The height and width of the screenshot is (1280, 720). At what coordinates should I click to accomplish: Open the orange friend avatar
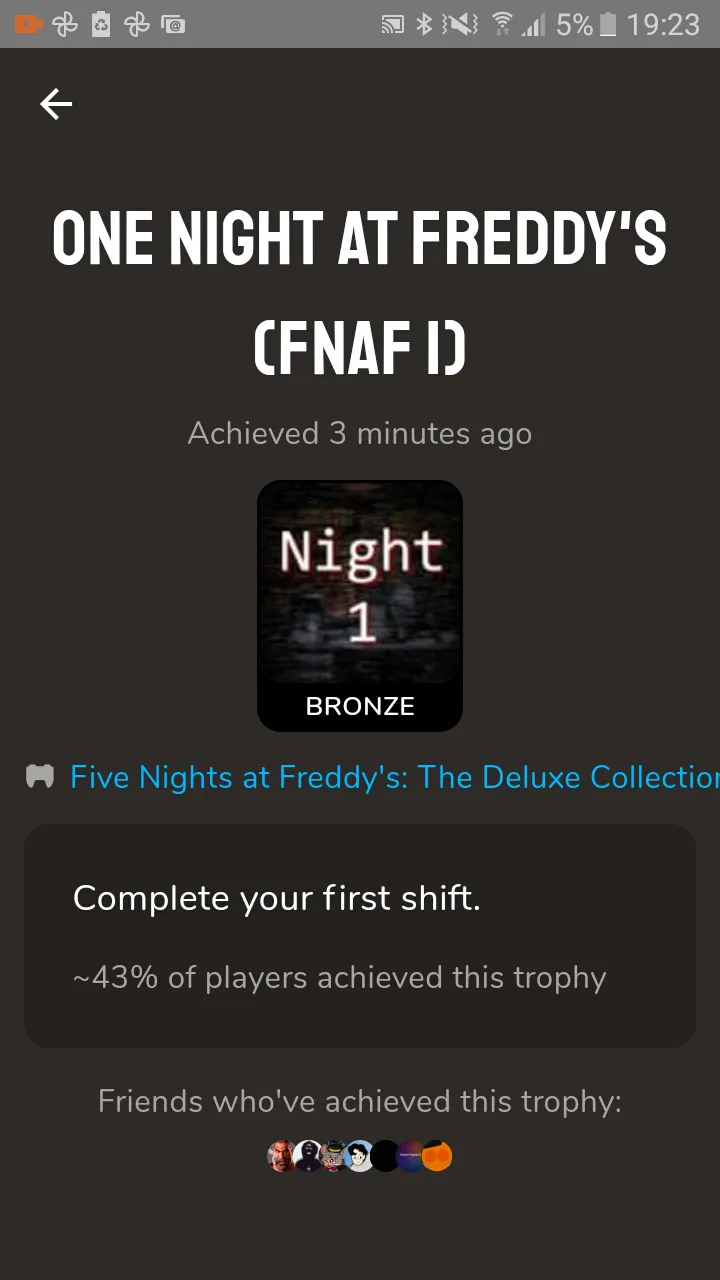pos(438,1157)
